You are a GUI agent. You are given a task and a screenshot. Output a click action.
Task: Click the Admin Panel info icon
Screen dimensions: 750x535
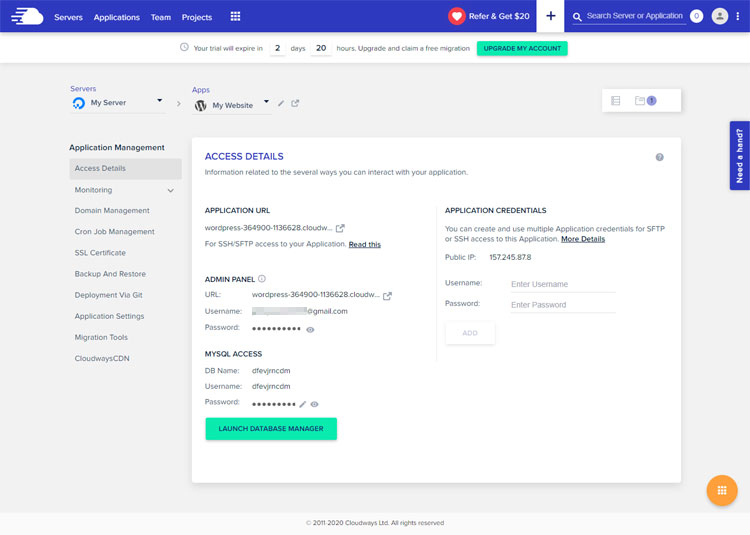point(262,279)
